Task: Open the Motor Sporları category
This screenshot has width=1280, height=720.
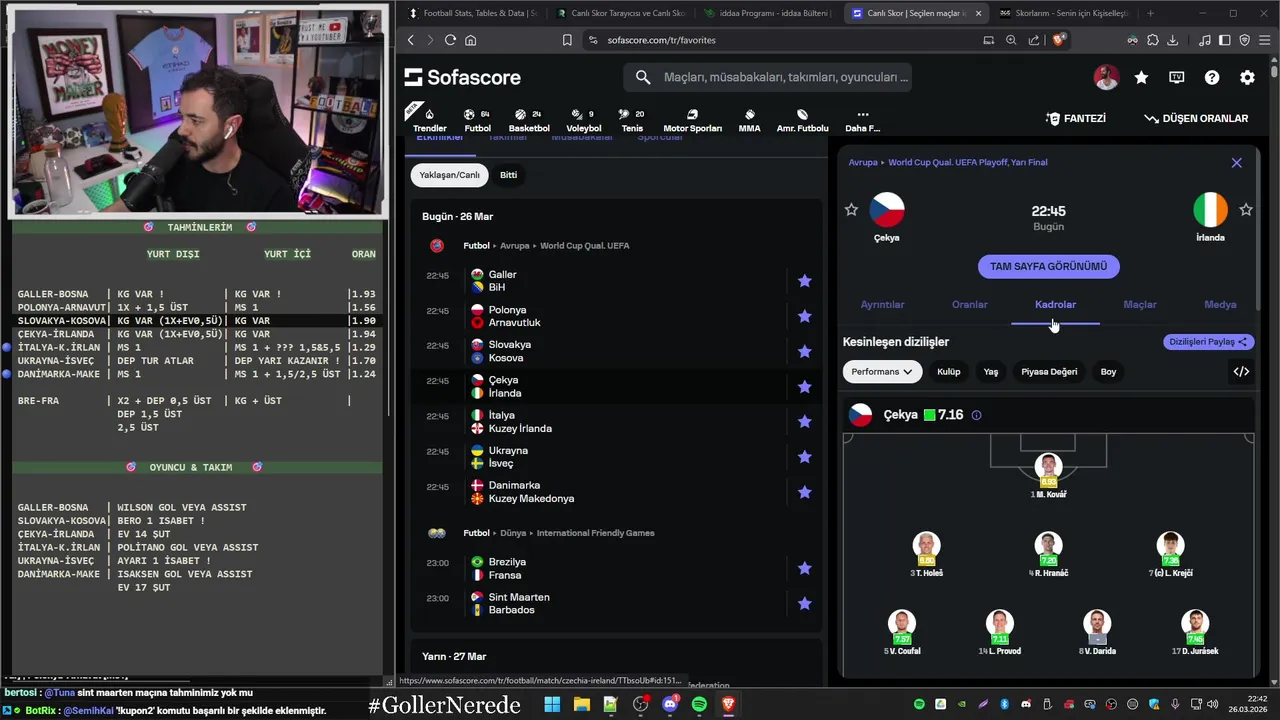Action: tap(692, 120)
